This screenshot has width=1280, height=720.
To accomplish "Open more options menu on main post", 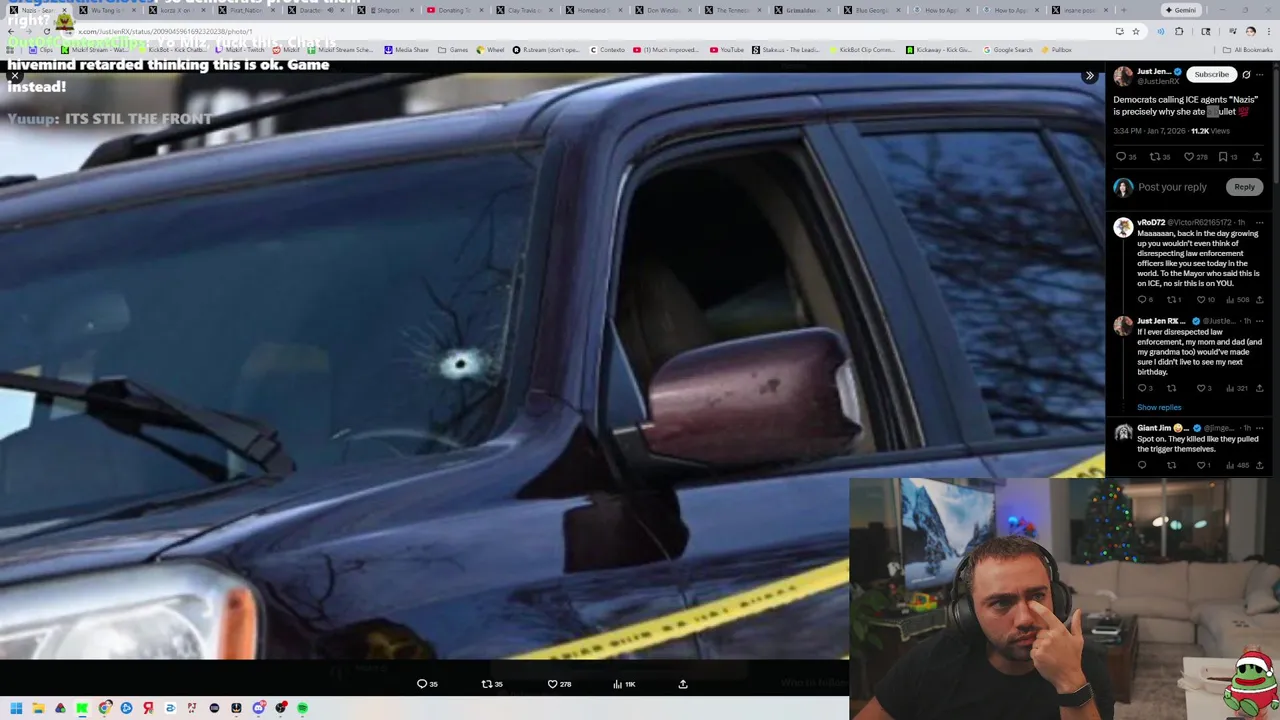I will 1262,74.
